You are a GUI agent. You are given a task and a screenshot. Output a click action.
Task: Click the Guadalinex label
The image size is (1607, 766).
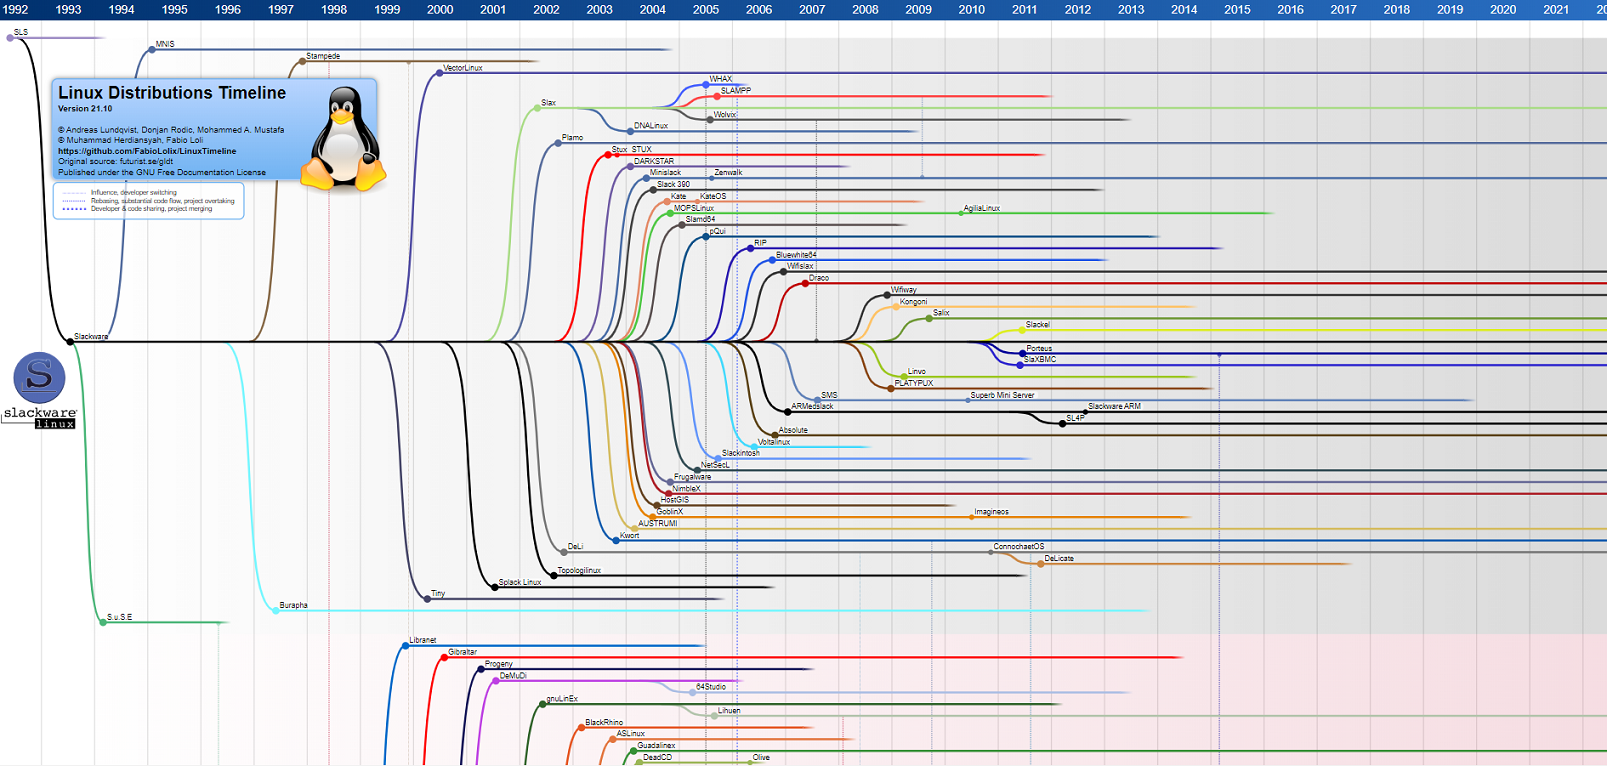656,746
